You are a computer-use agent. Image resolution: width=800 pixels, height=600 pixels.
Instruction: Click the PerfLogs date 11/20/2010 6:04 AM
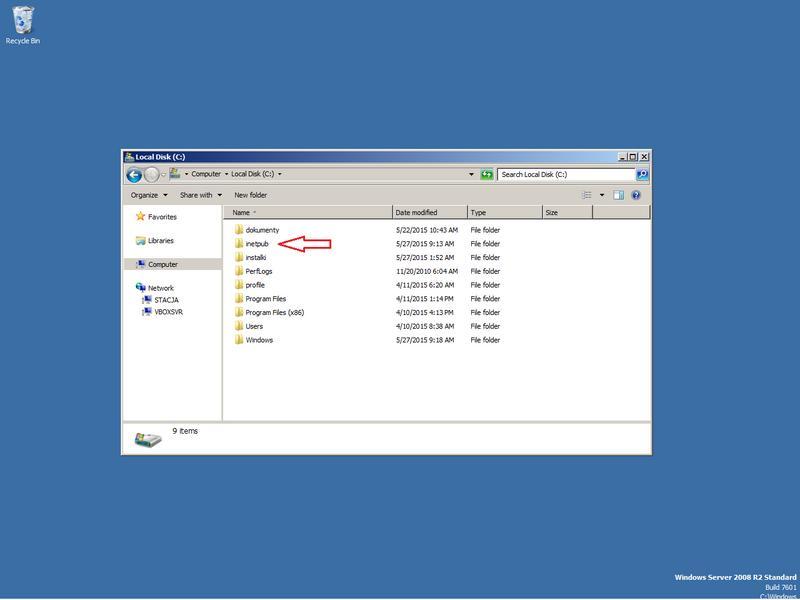click(427, 271)
